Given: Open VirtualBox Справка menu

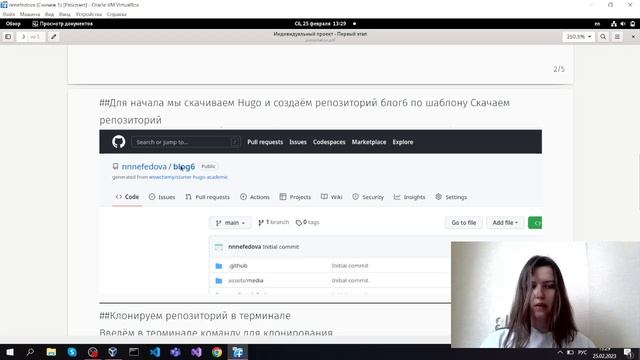Looking at the screenshot, I should pos(117,14).
